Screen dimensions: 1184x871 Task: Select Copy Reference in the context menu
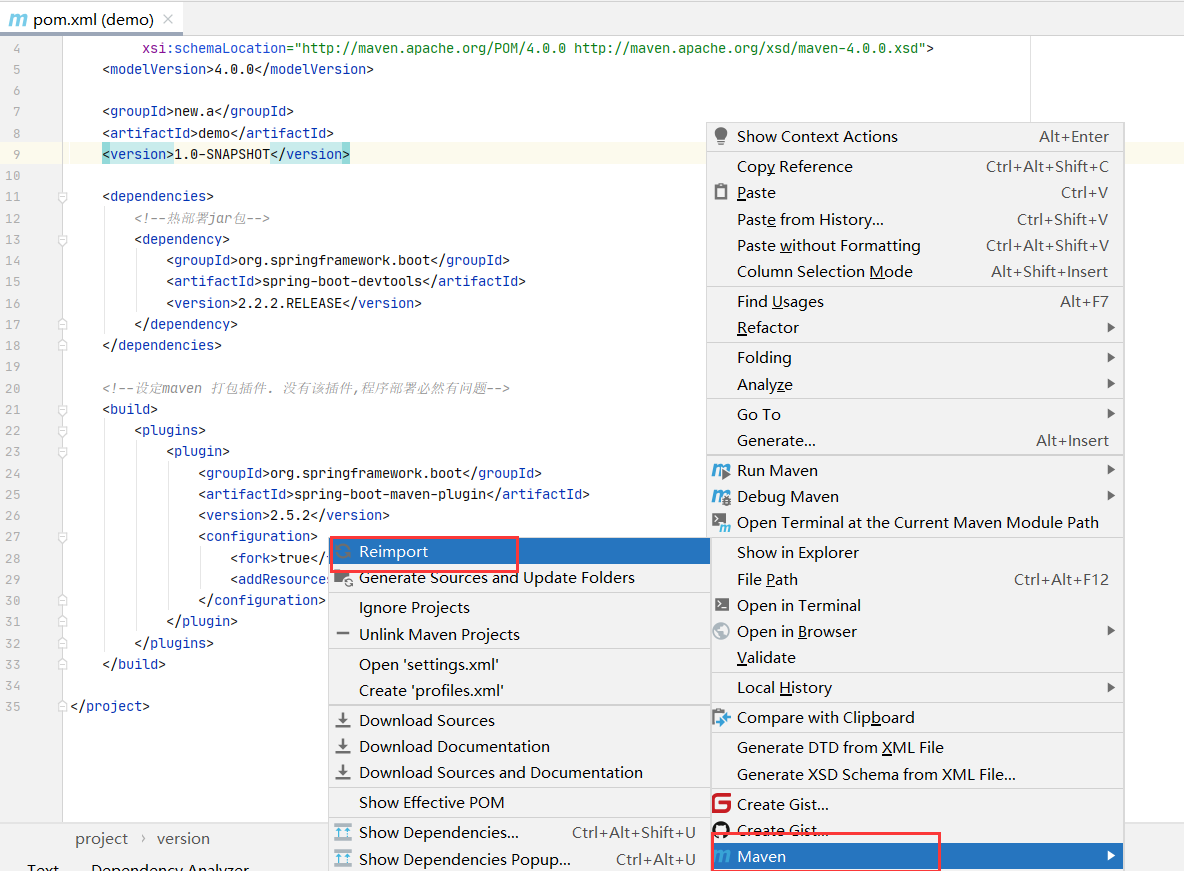tap(915, 166)
